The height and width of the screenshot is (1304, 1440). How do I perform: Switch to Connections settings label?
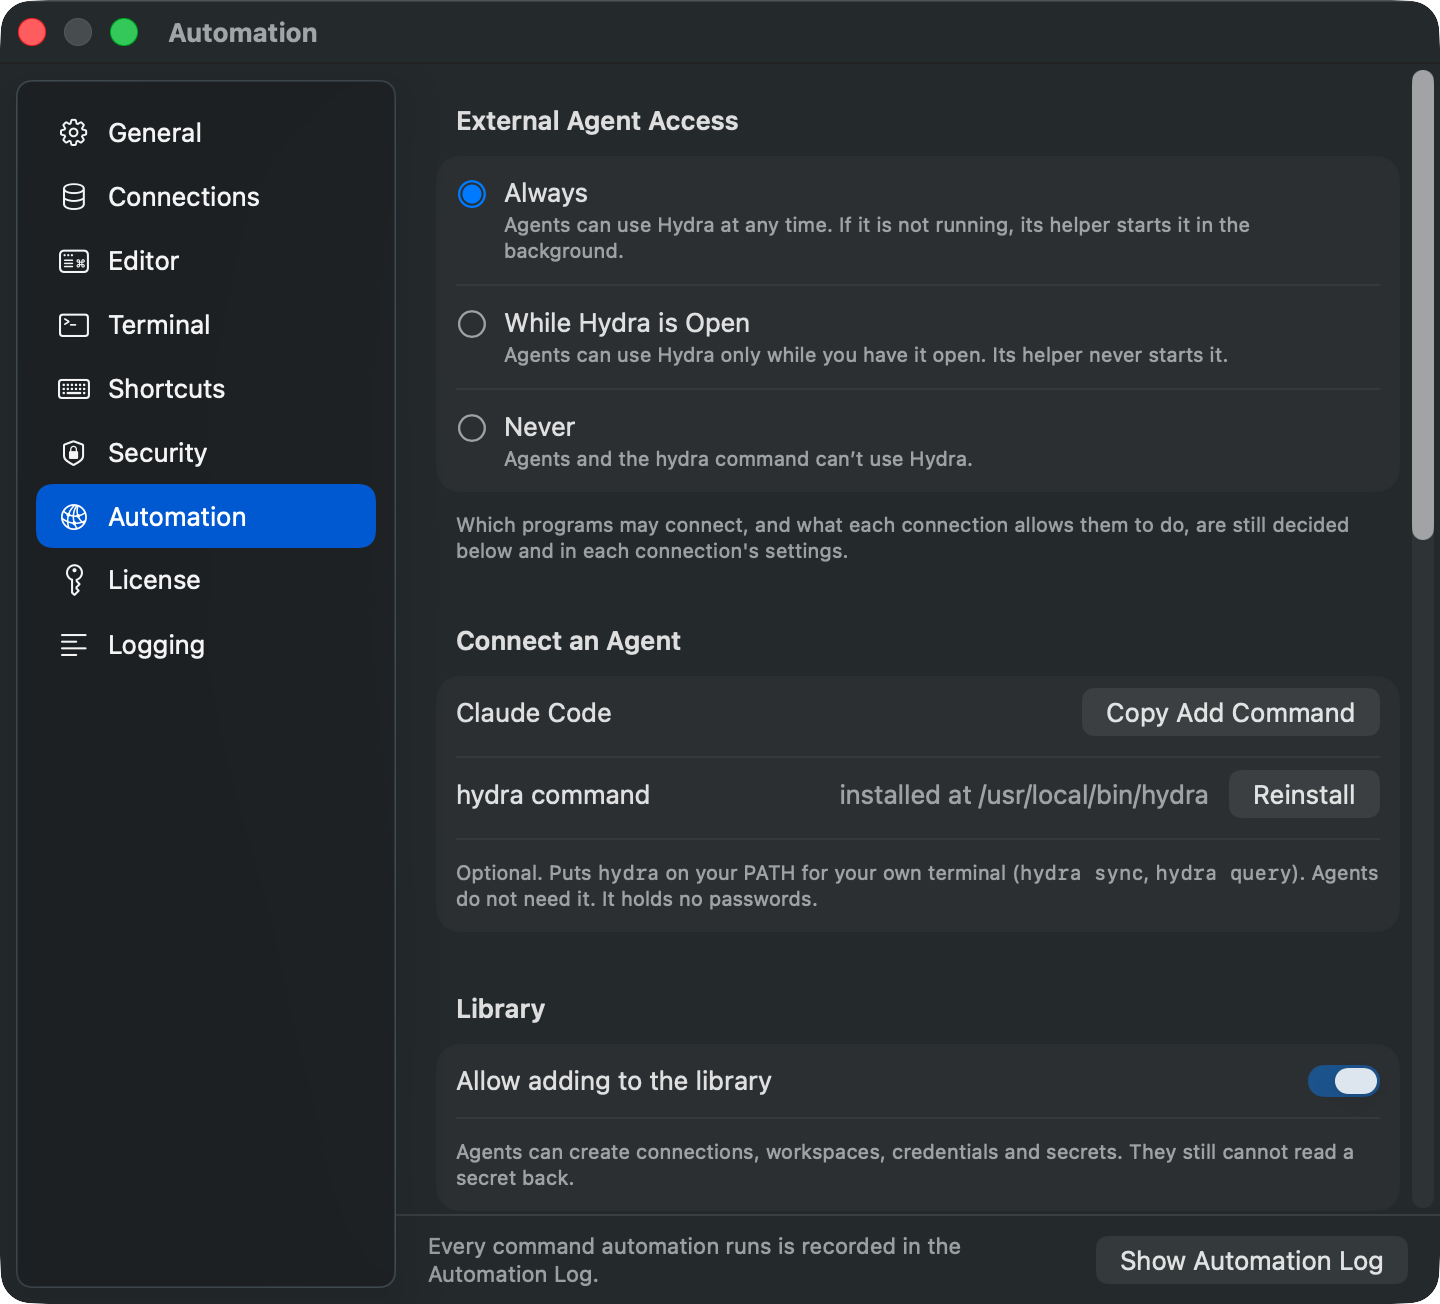[184, 196]
